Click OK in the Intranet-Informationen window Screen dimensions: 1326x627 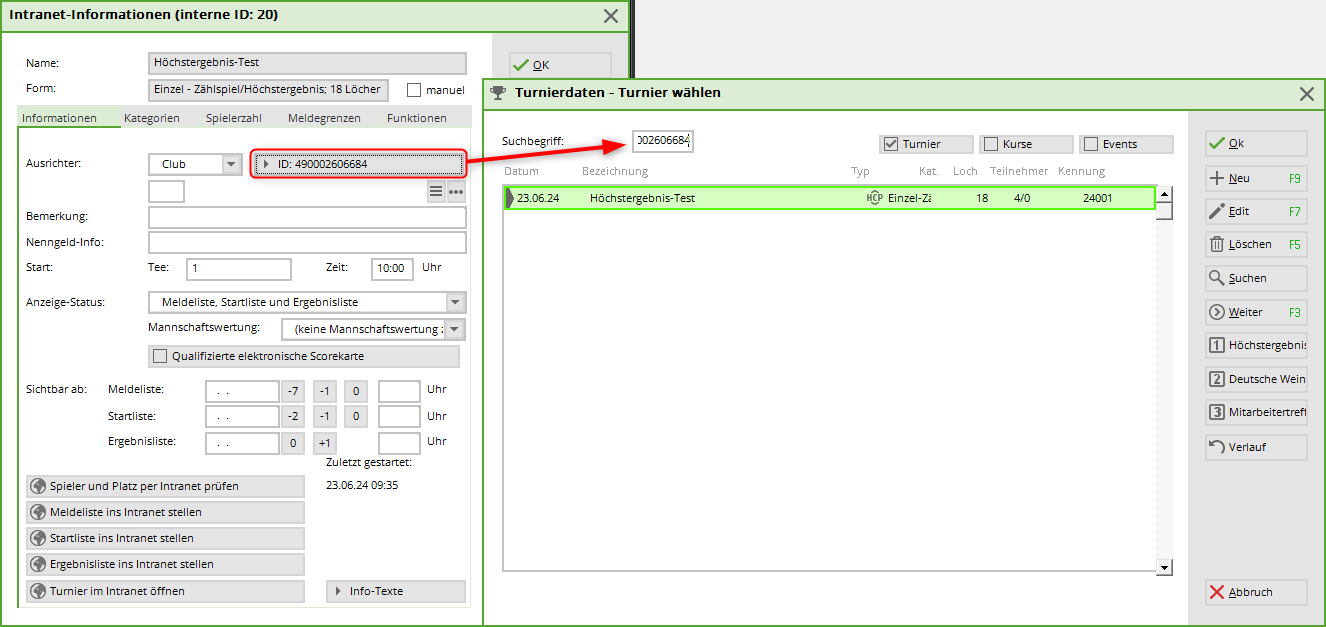pos(560,65)
